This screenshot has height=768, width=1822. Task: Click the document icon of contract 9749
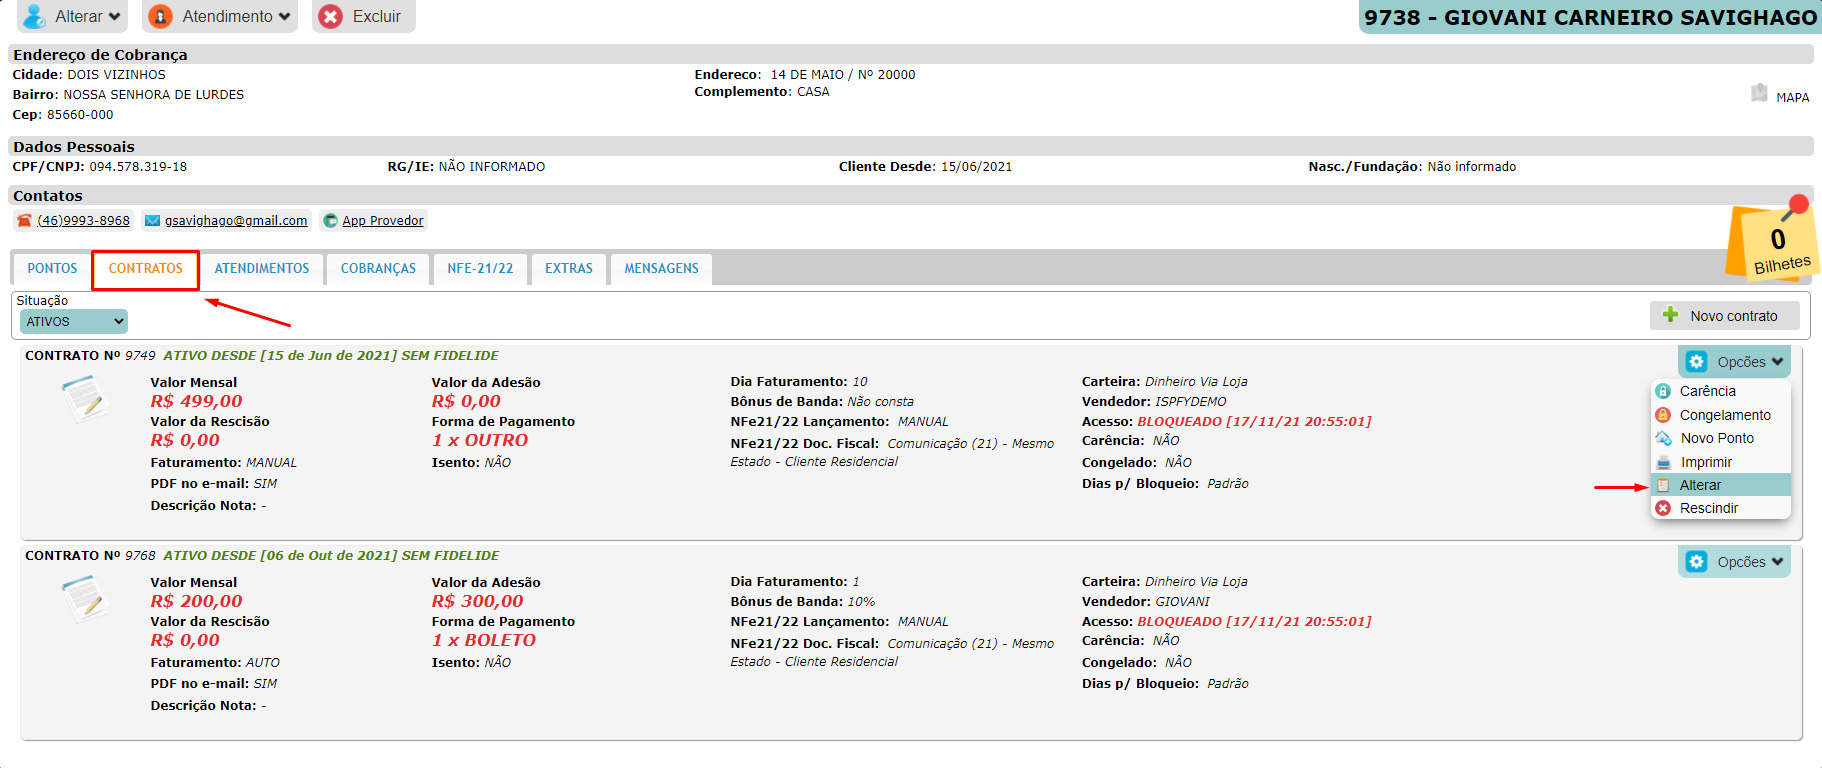(x=84, y=398)
